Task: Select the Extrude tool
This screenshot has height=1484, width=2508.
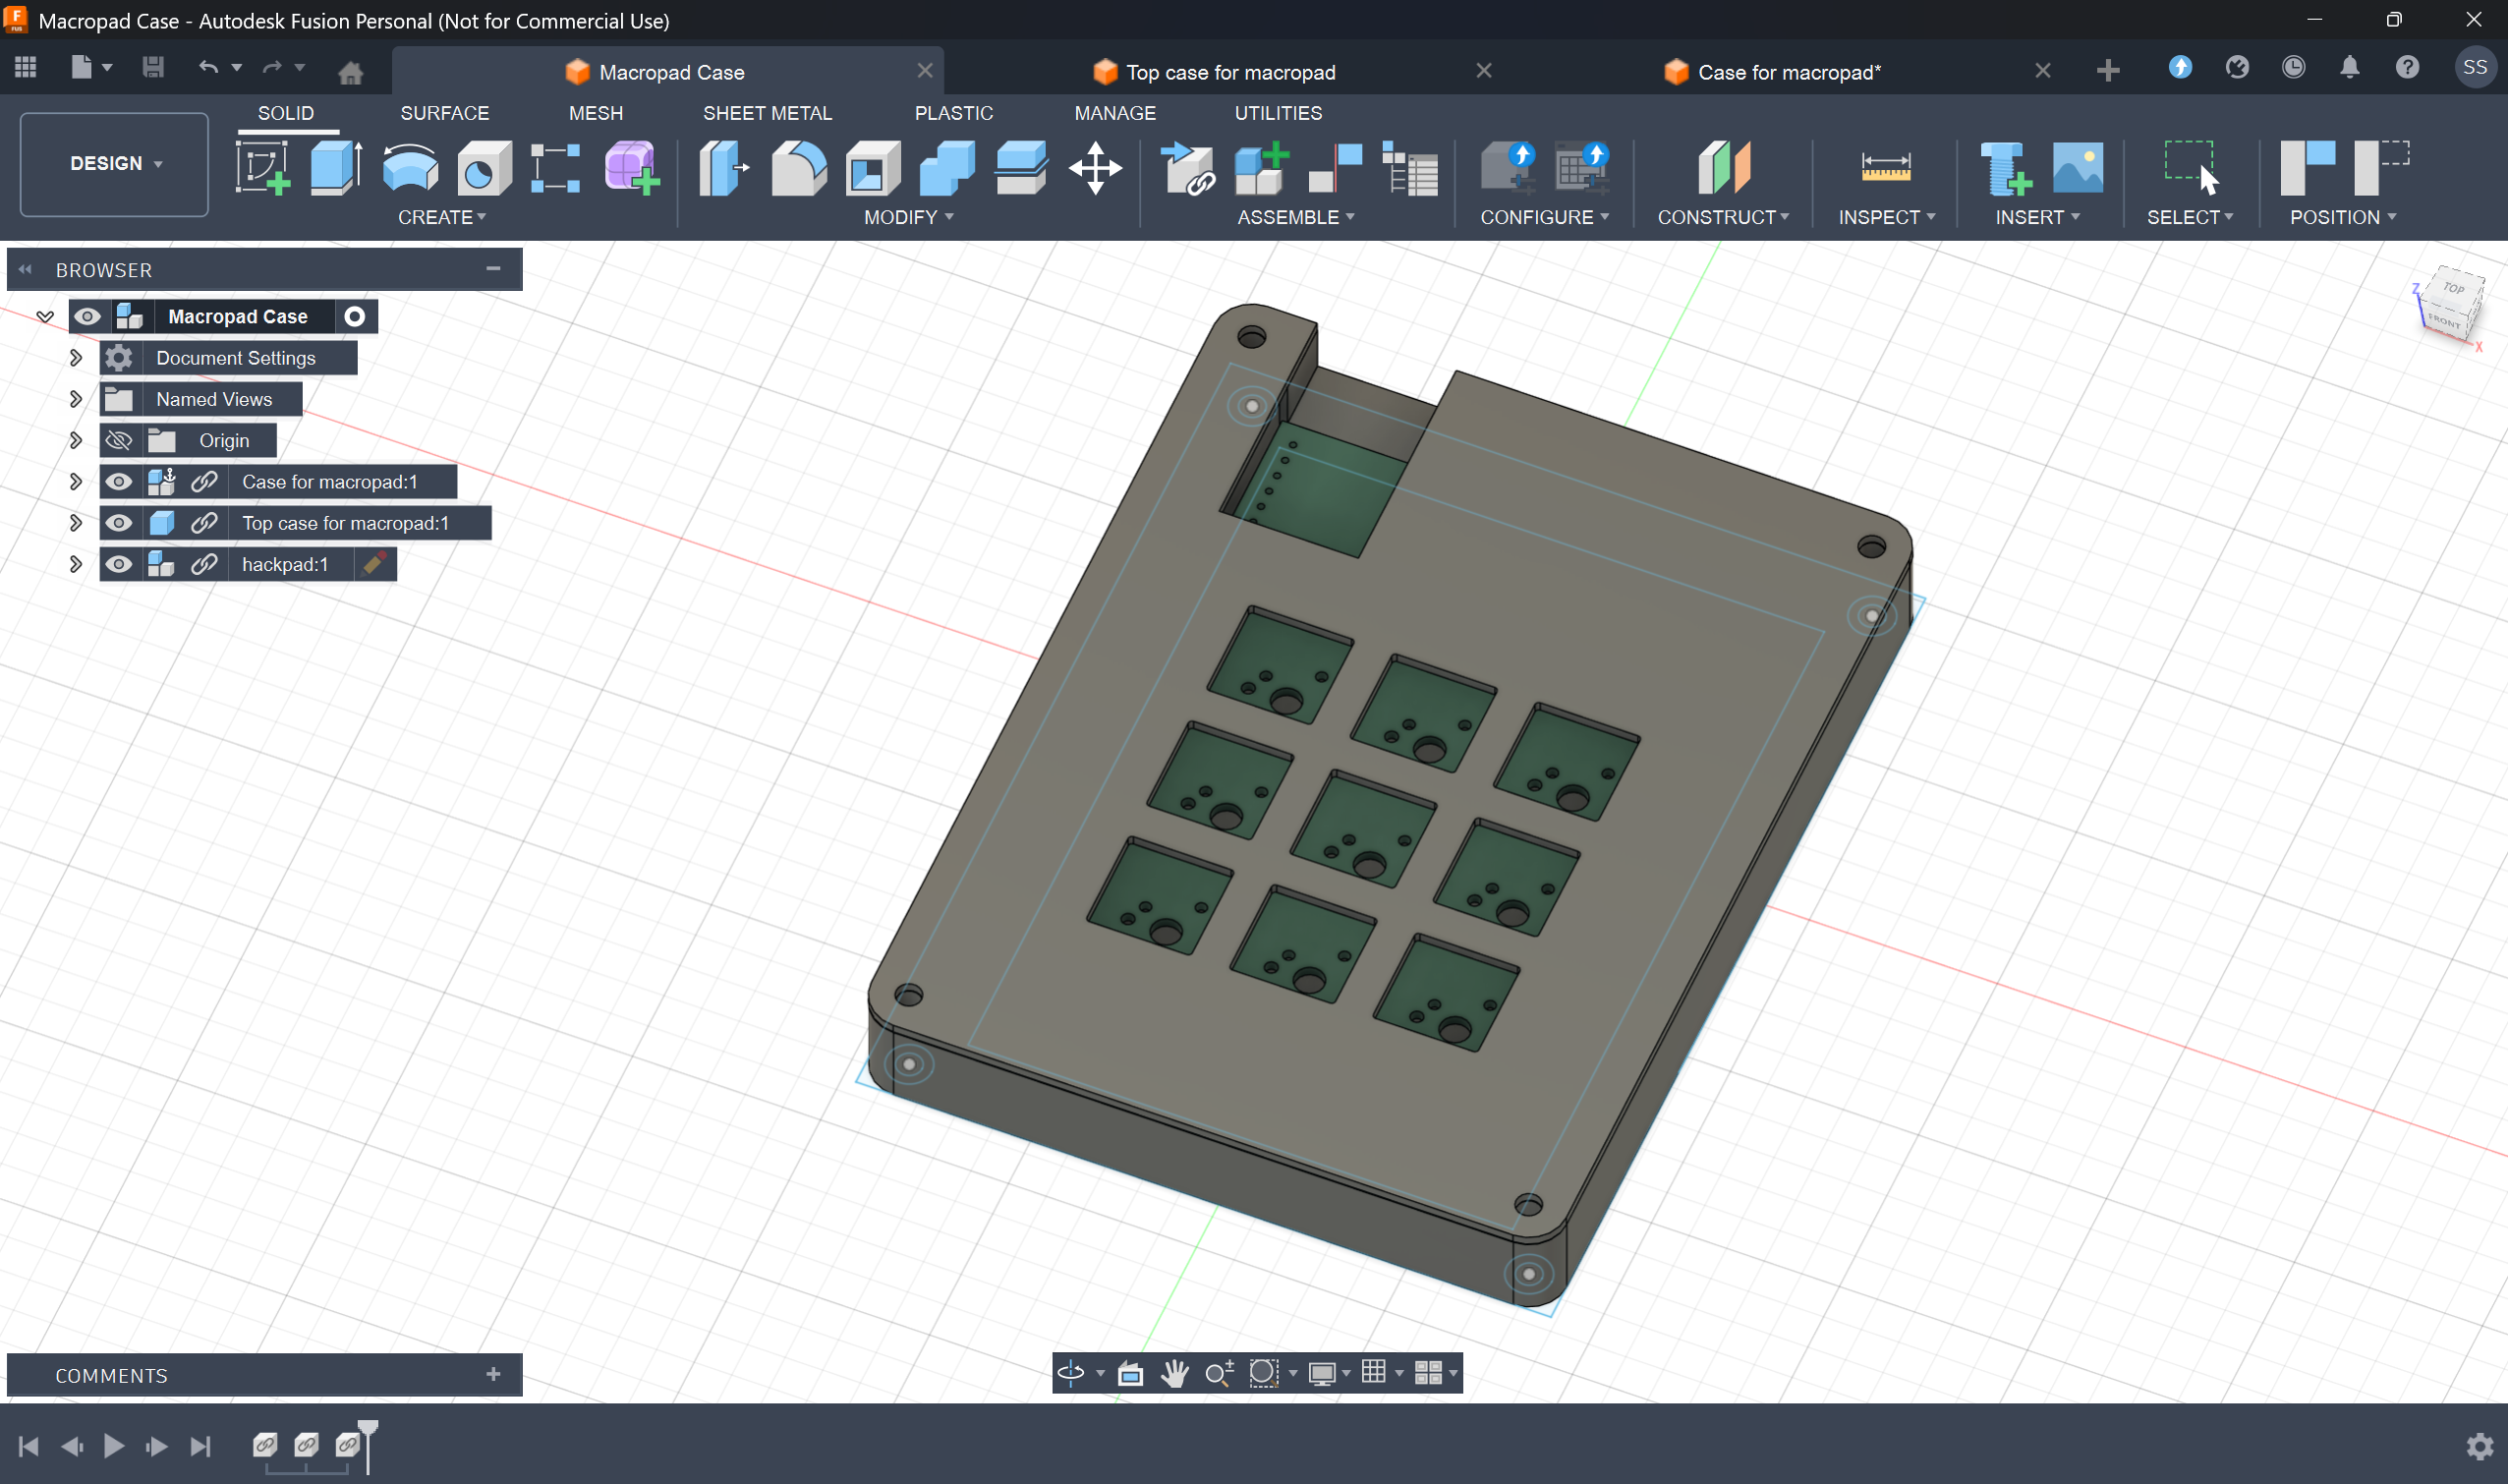Action: pos(336,168)
